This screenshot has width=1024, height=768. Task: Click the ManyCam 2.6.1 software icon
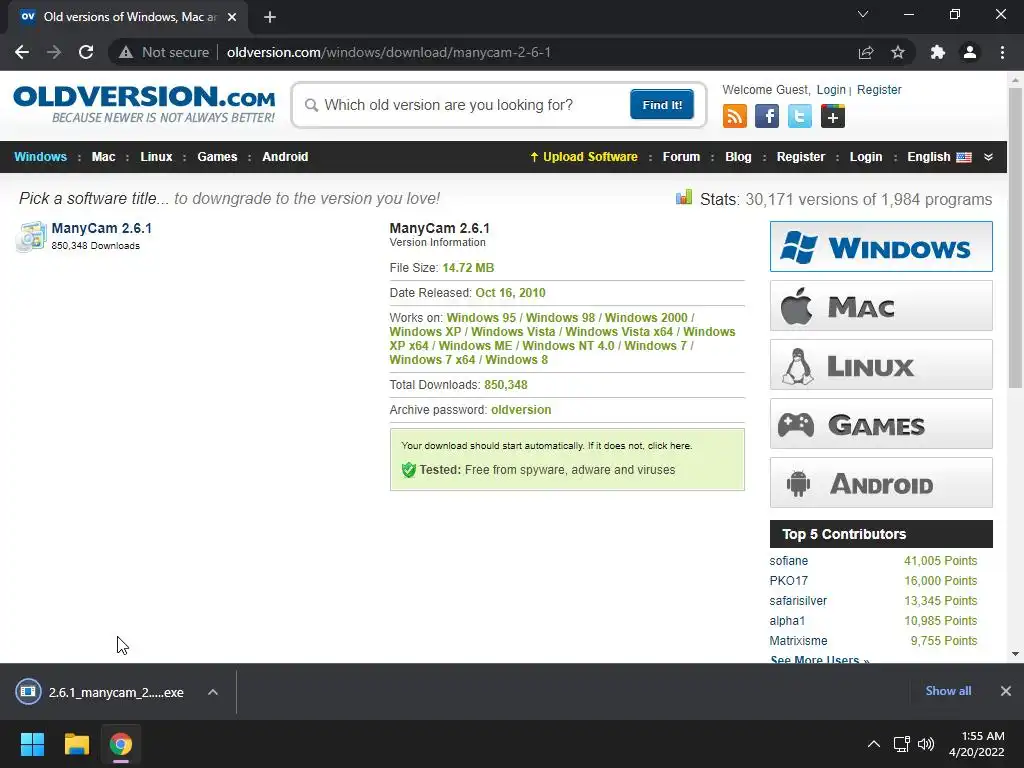click(x=31, y=236)
